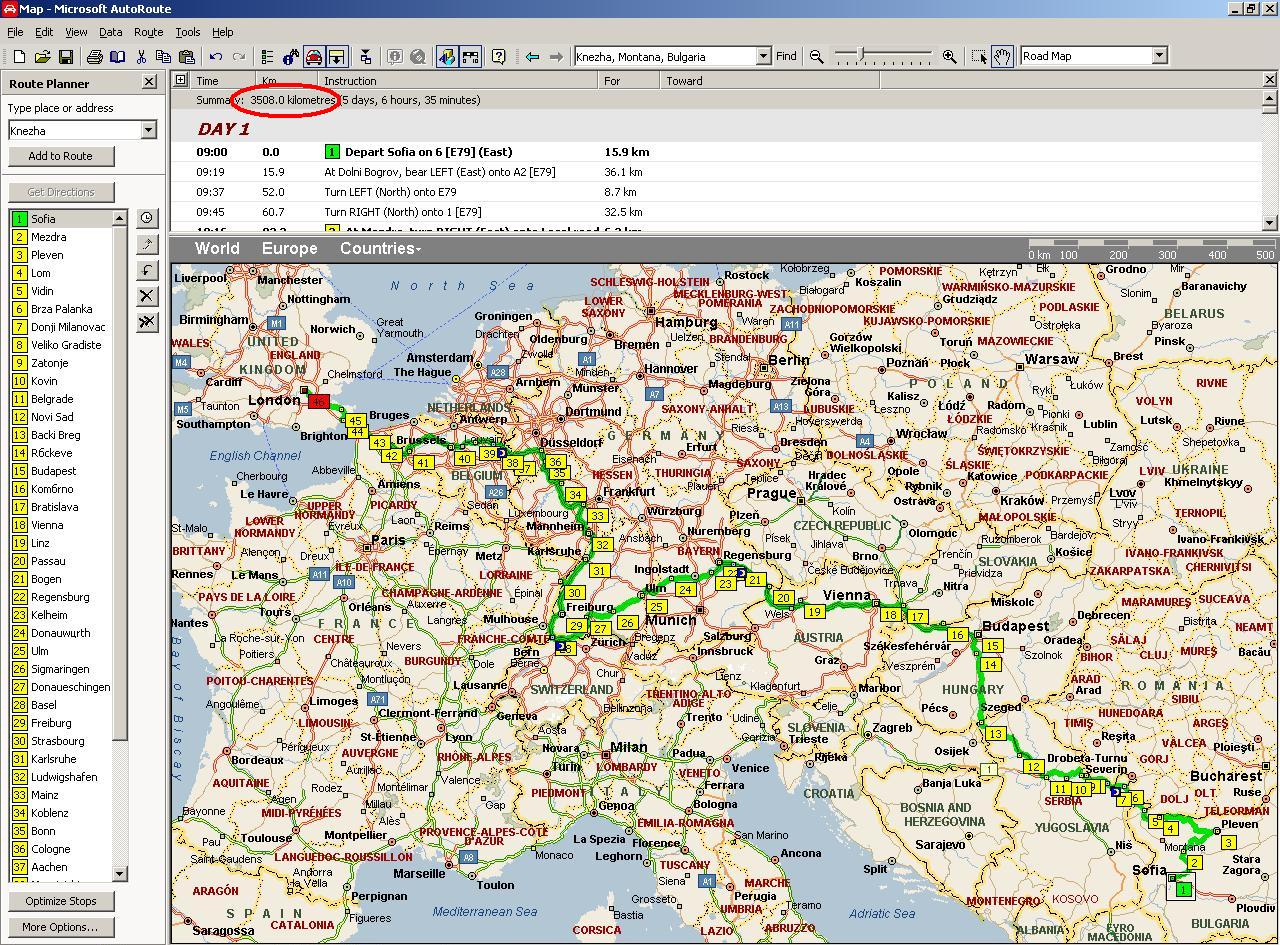This screenshot has height=945, width=1280.
Task: Click the World map navigation link
Action: [217, 249]
